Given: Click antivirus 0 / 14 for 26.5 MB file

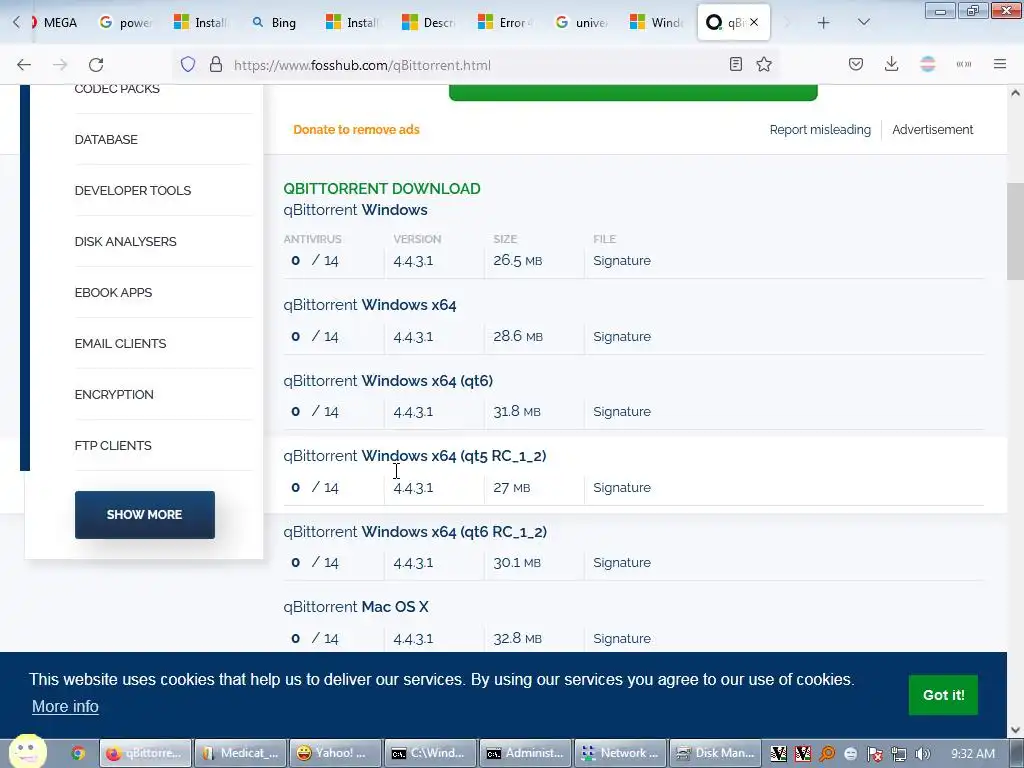Looking at the screenshot, I should (315, 261).
